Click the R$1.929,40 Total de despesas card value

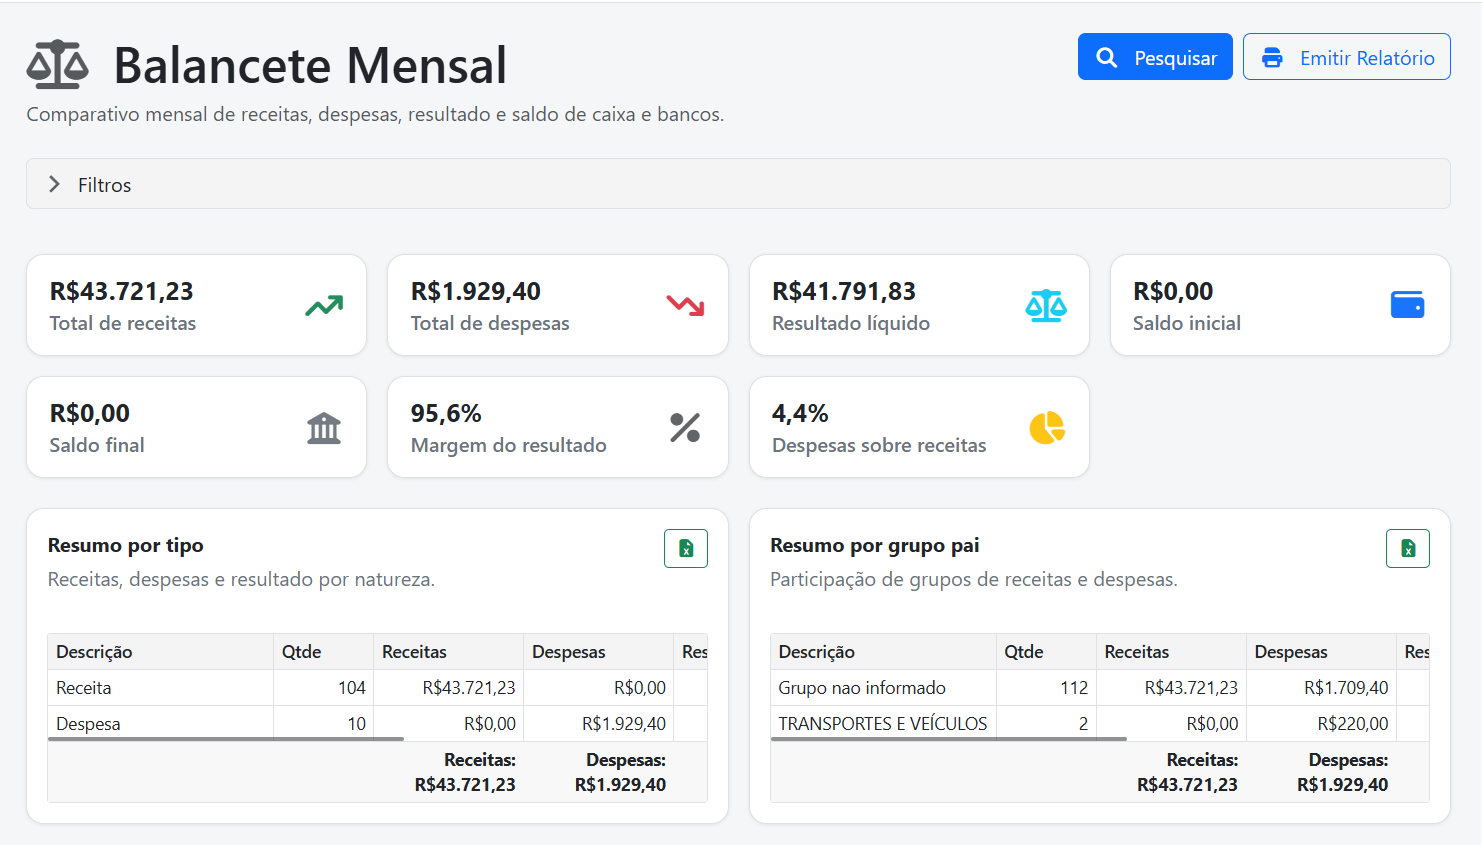pyautogui.click(x=476, y=291)
